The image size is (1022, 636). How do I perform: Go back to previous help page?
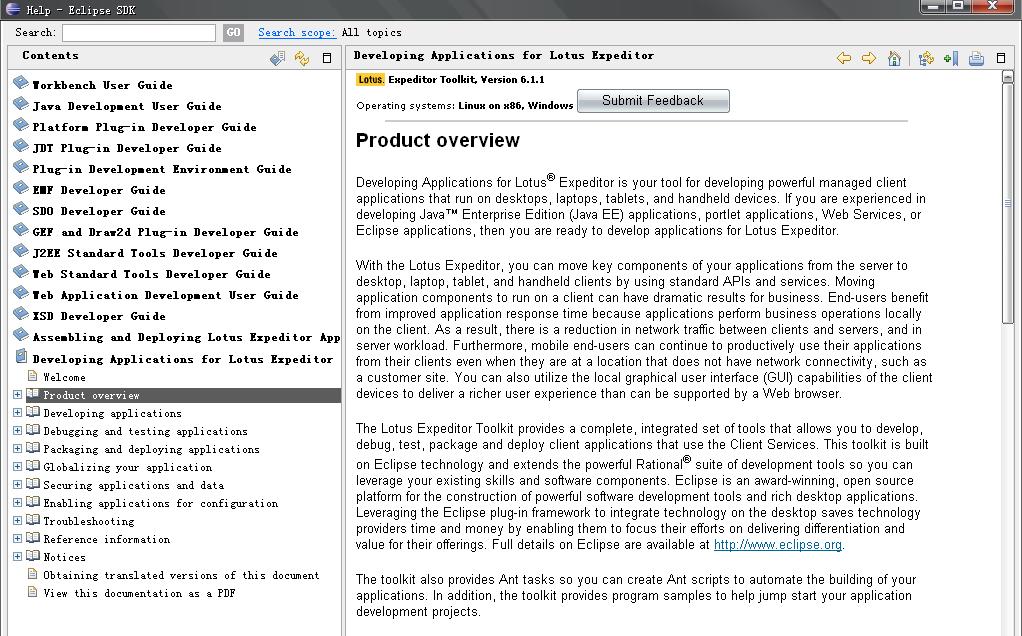click(x=844, y=58)
